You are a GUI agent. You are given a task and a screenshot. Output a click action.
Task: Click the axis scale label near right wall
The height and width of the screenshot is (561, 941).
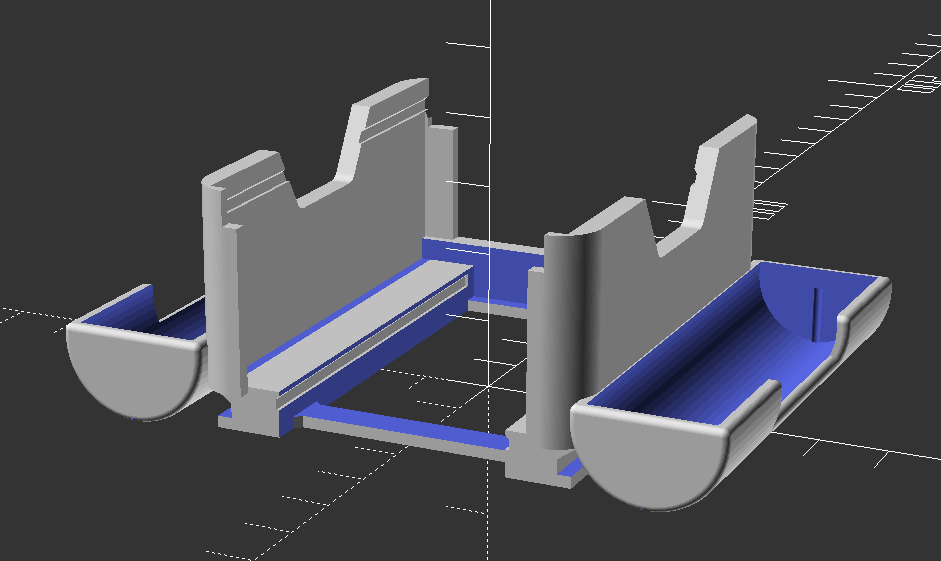(768, 209)
